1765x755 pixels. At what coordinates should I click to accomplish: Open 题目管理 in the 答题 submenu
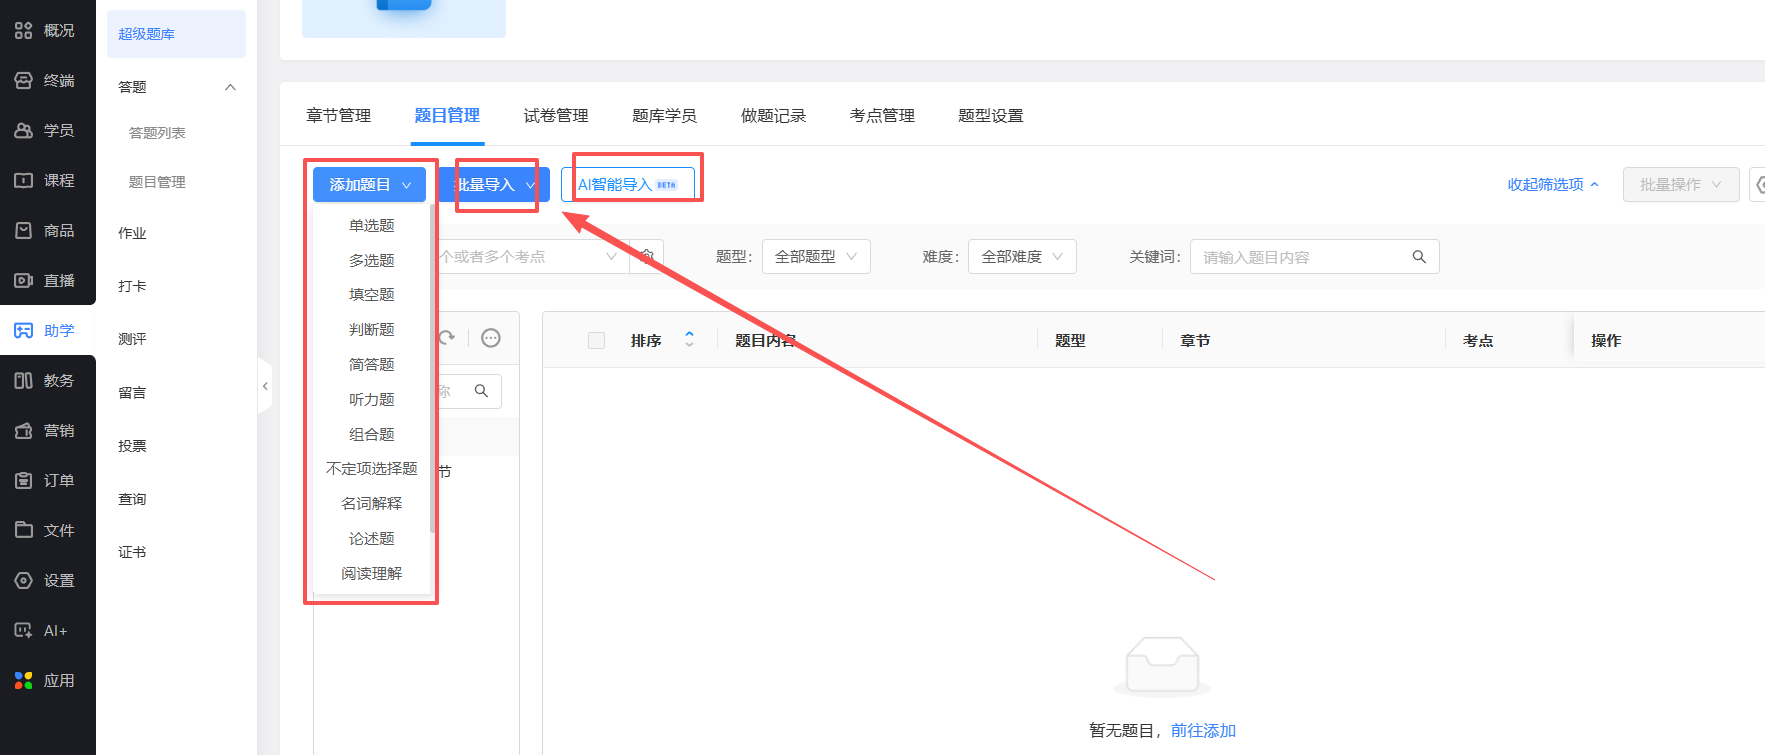tap(157, 182)
